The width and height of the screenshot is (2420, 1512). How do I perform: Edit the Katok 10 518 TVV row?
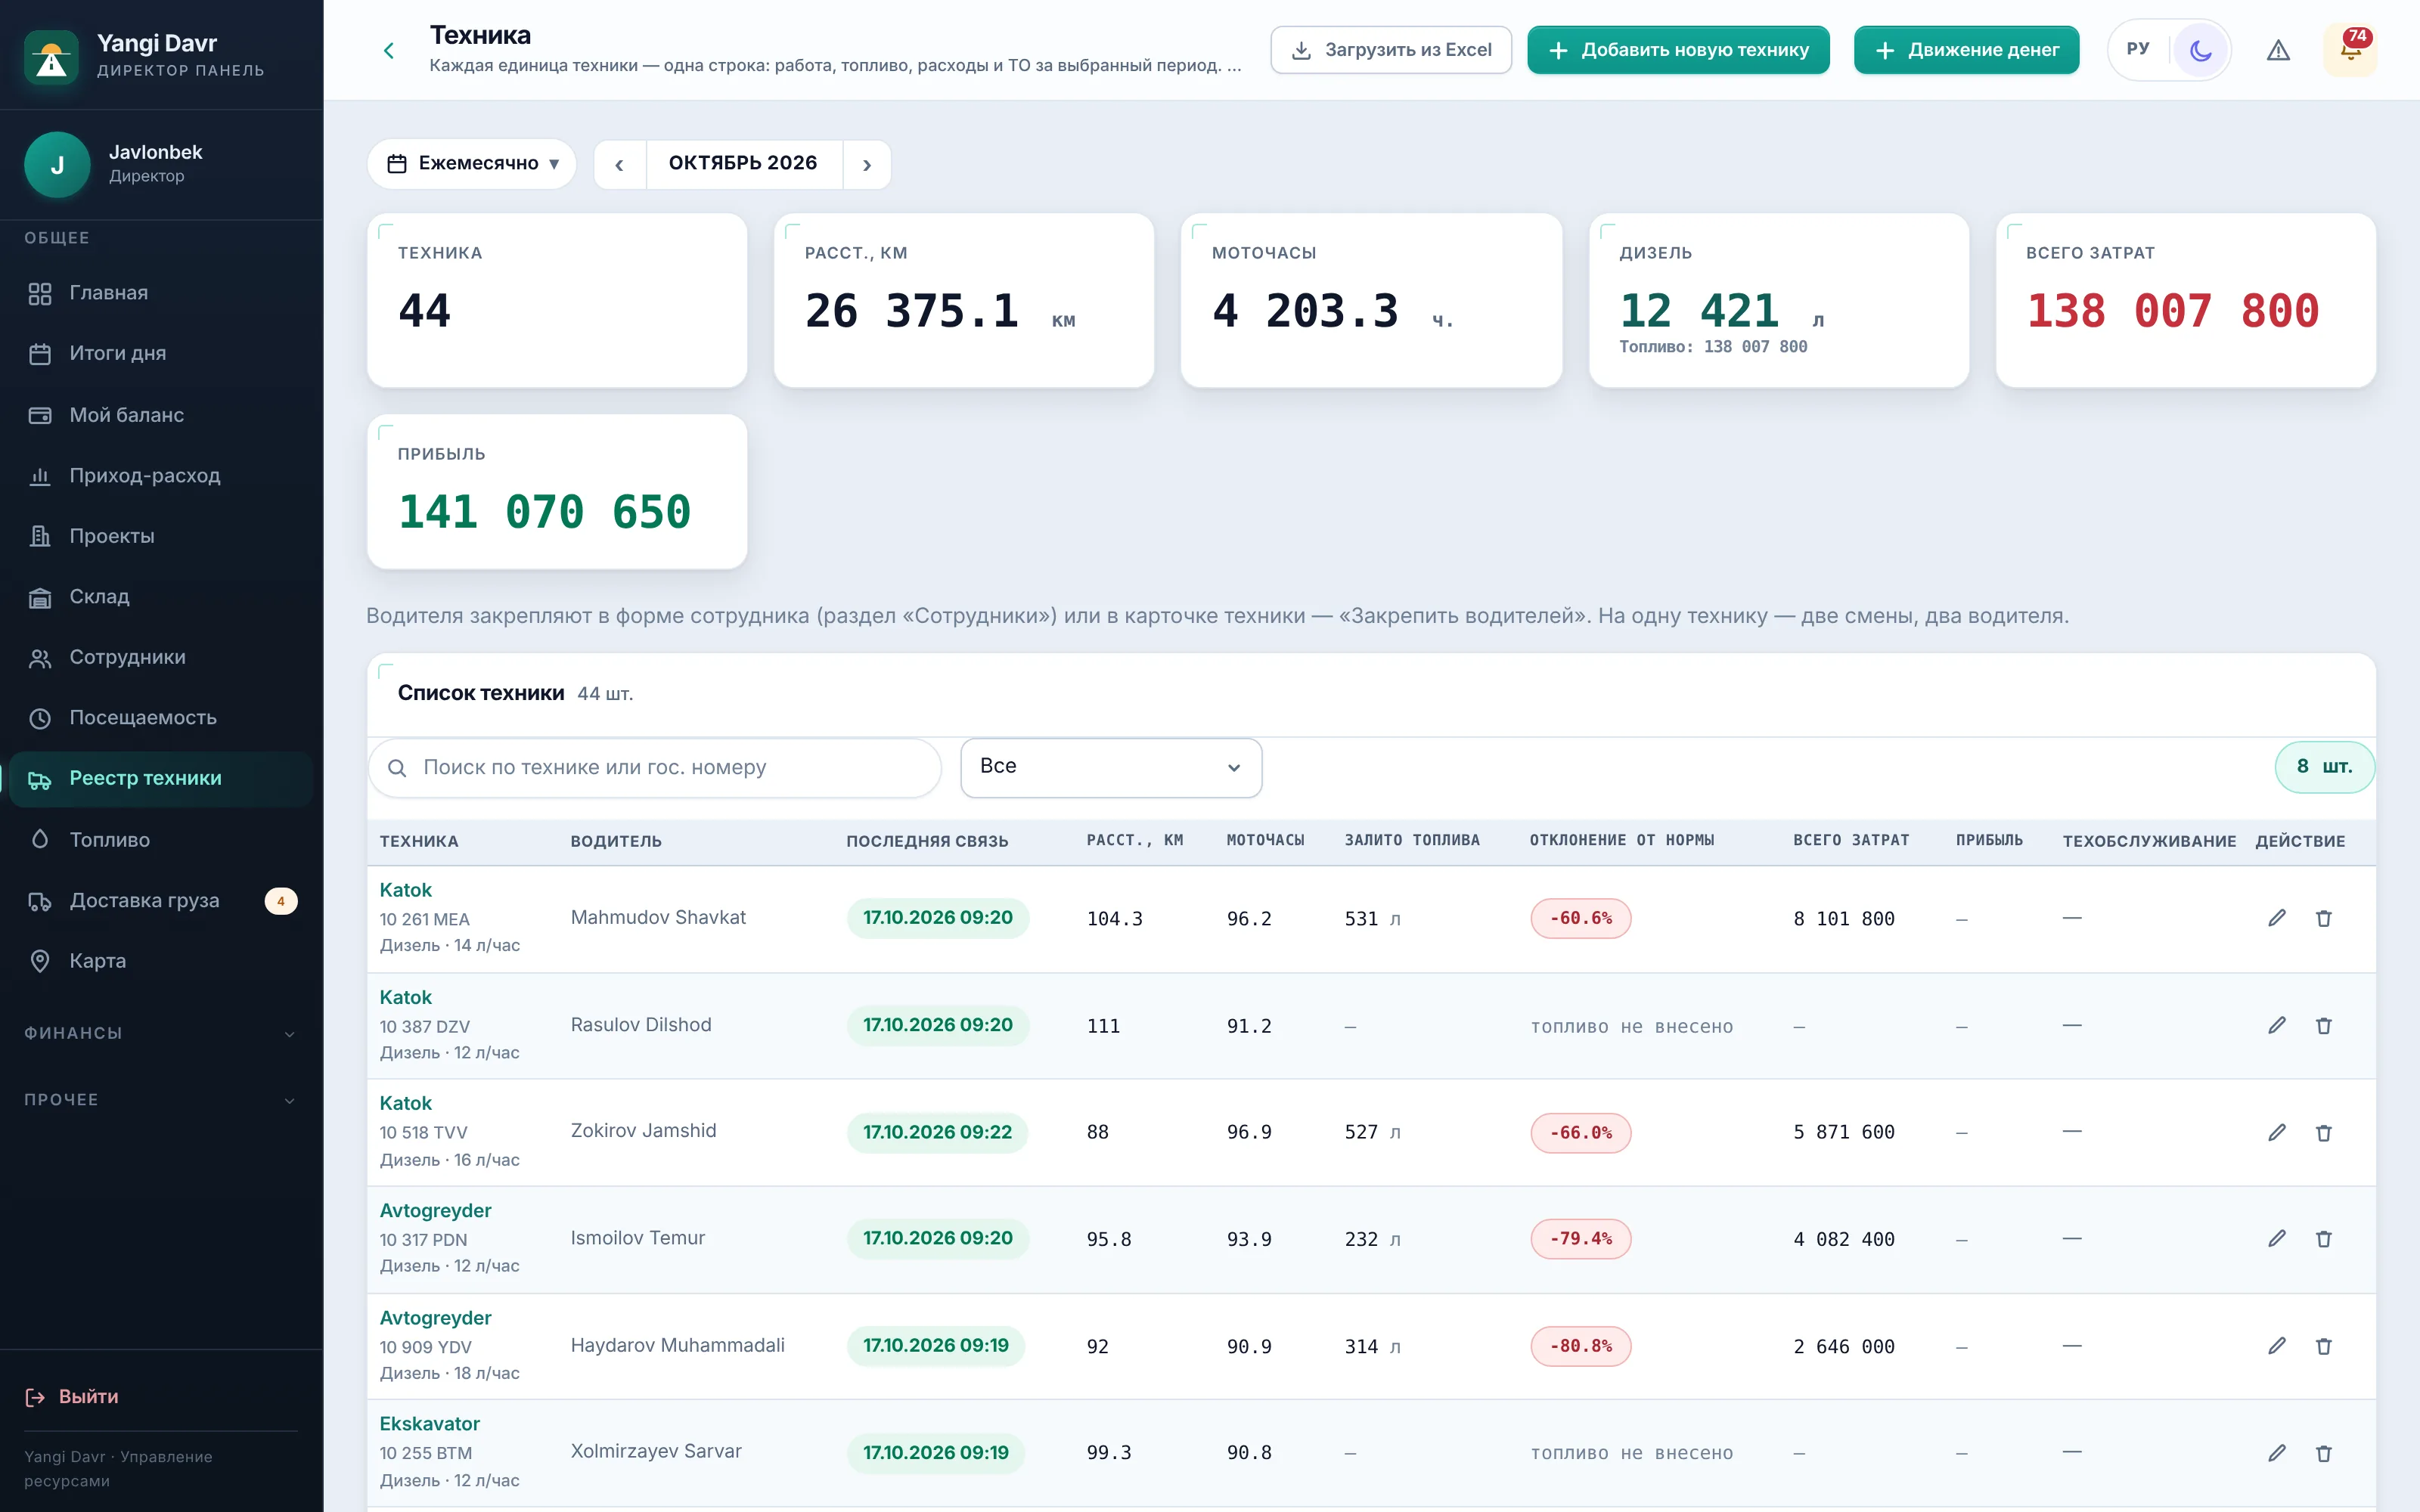pos(2277,1132)
